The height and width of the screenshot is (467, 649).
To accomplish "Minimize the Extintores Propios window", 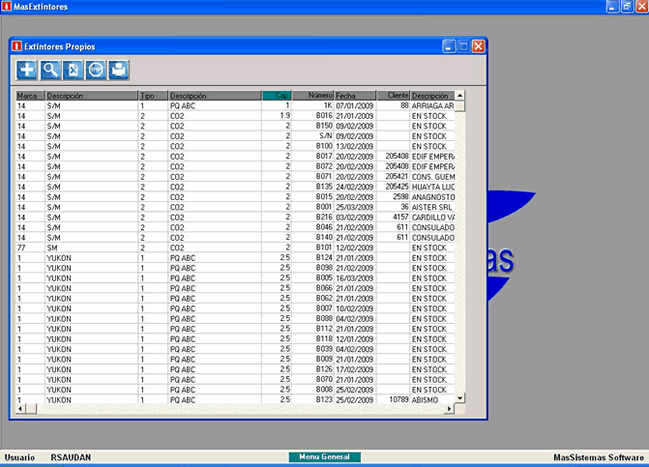I will tap(449, 46).
